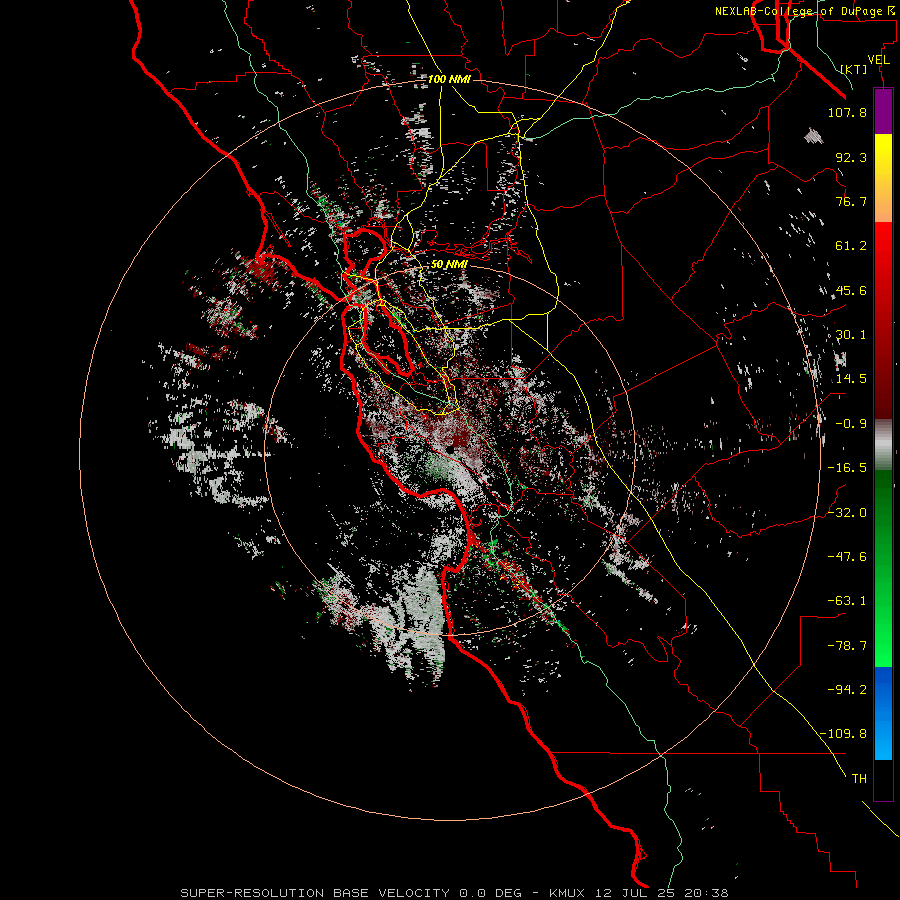900x900 pixels.
Task: Click the 45.6 velocity scale value
Action: tap(851, 290)
